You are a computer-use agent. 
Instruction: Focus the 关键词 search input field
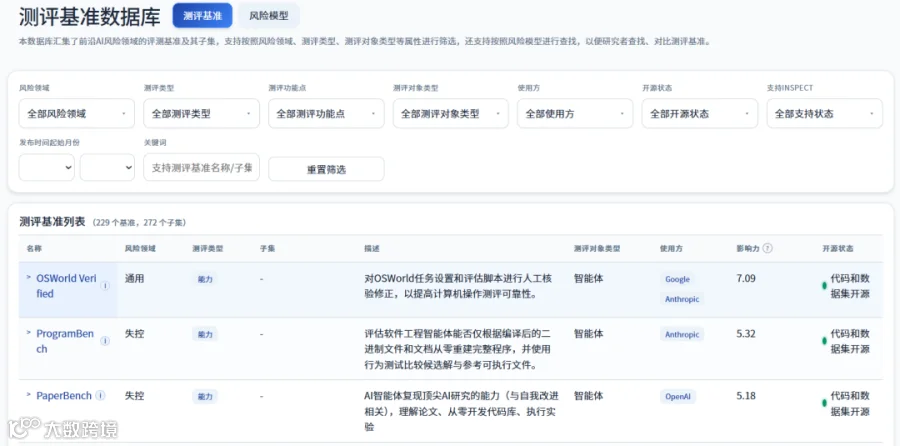(201, 168)
